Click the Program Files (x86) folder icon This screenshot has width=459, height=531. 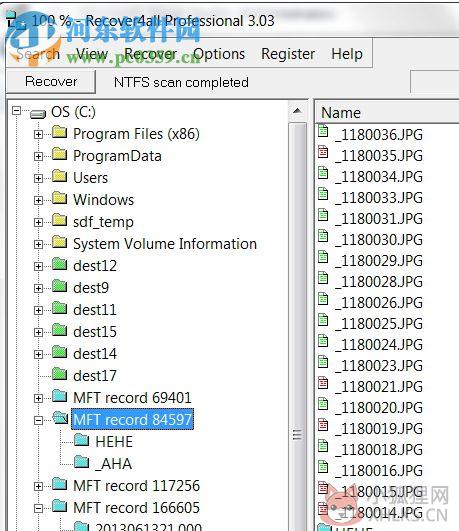click(x=60, y=132)
